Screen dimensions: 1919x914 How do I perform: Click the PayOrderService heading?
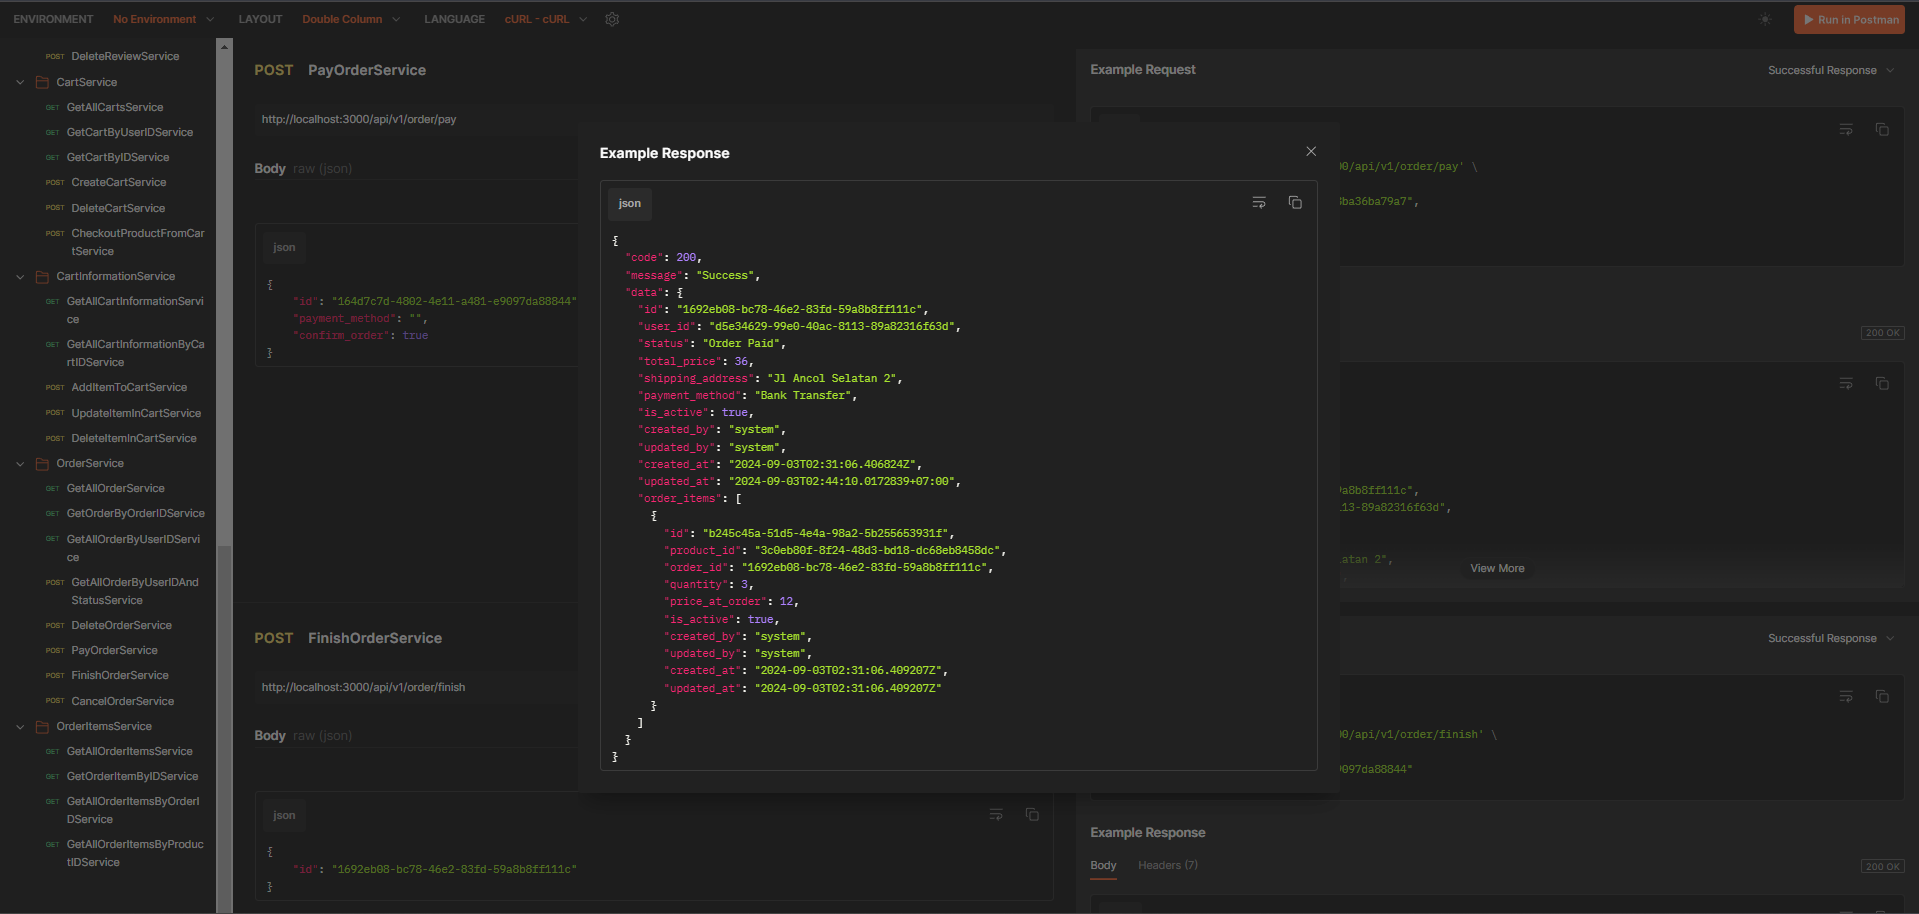[366, 70]
